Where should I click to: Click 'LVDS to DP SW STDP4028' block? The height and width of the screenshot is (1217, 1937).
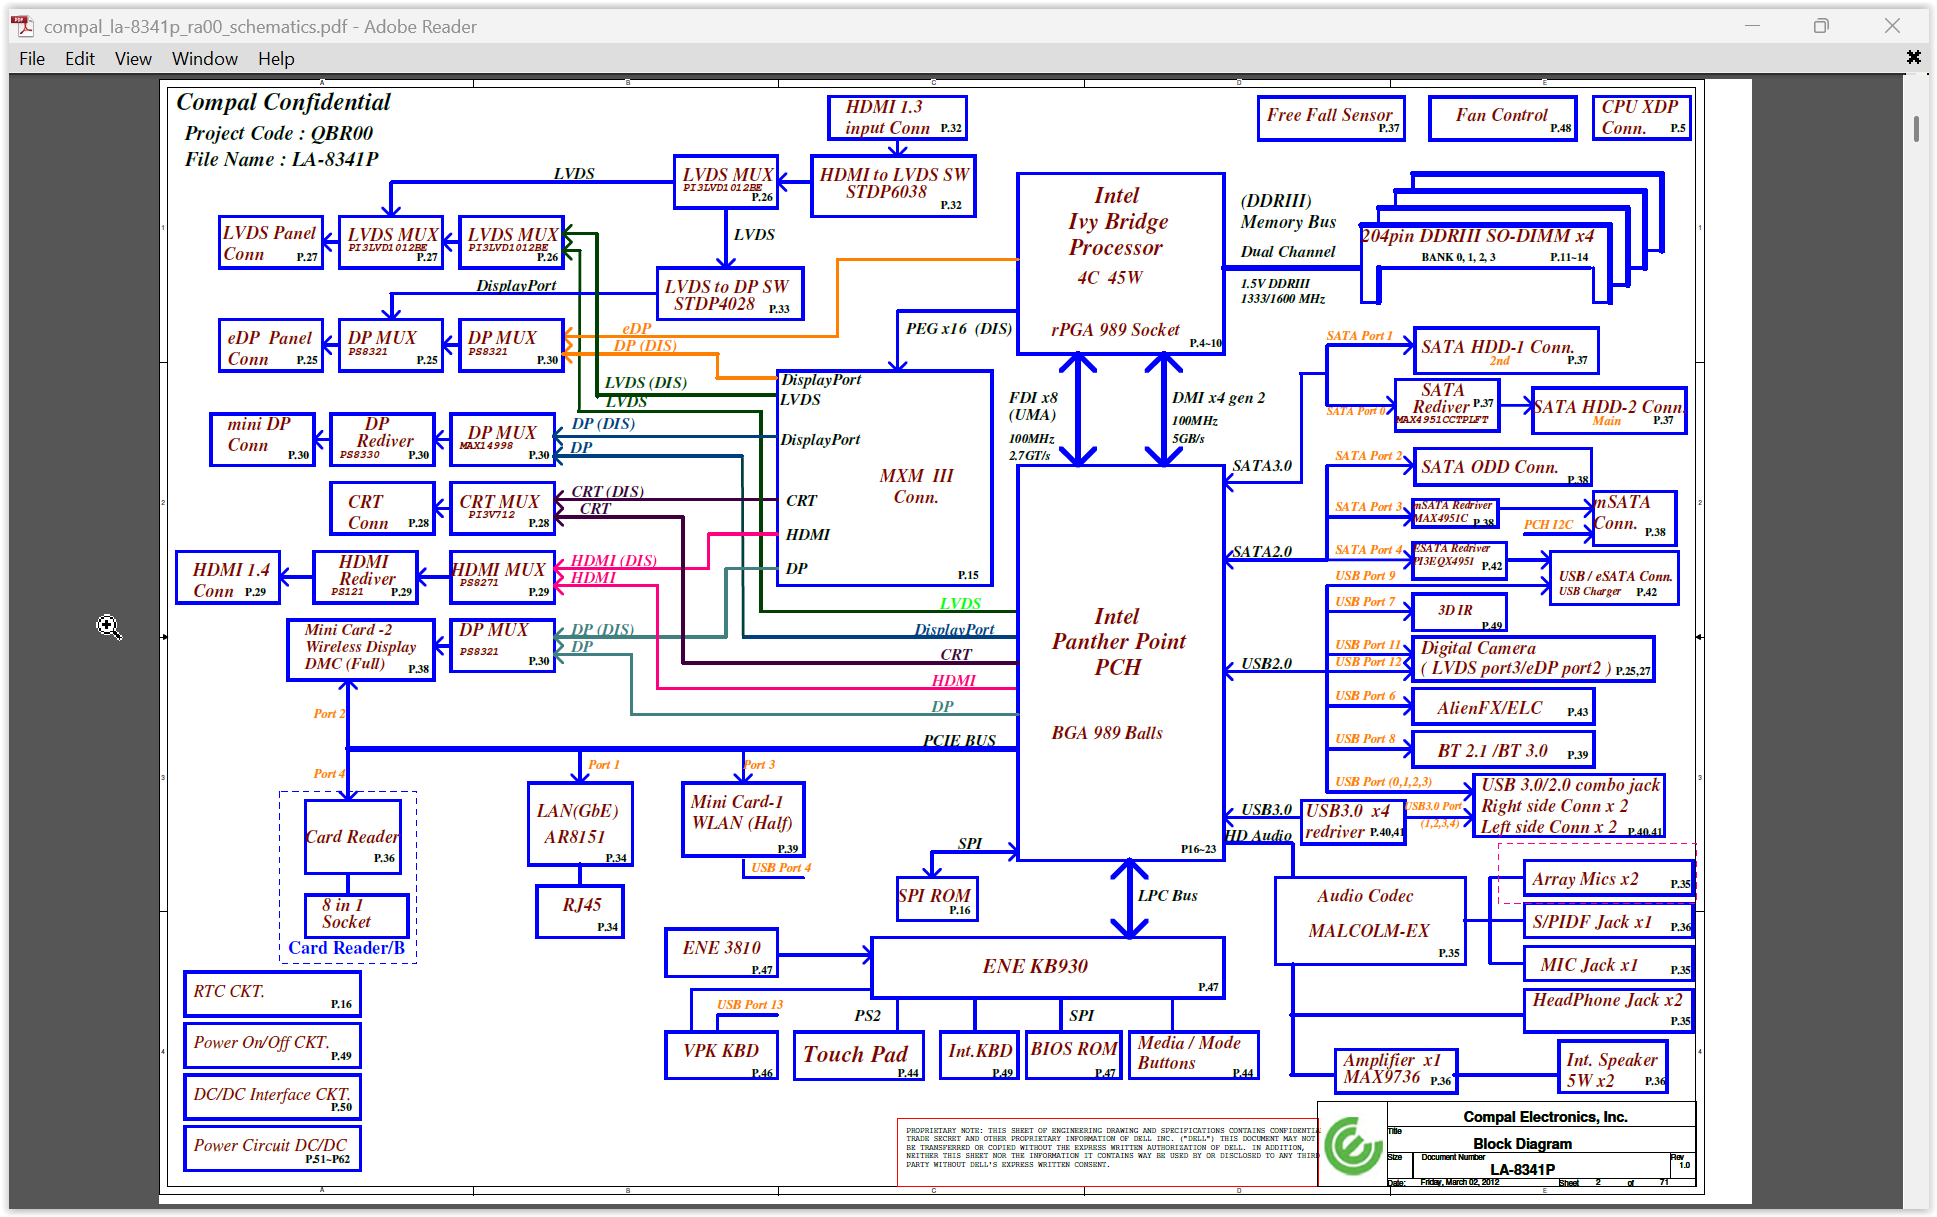729,294
